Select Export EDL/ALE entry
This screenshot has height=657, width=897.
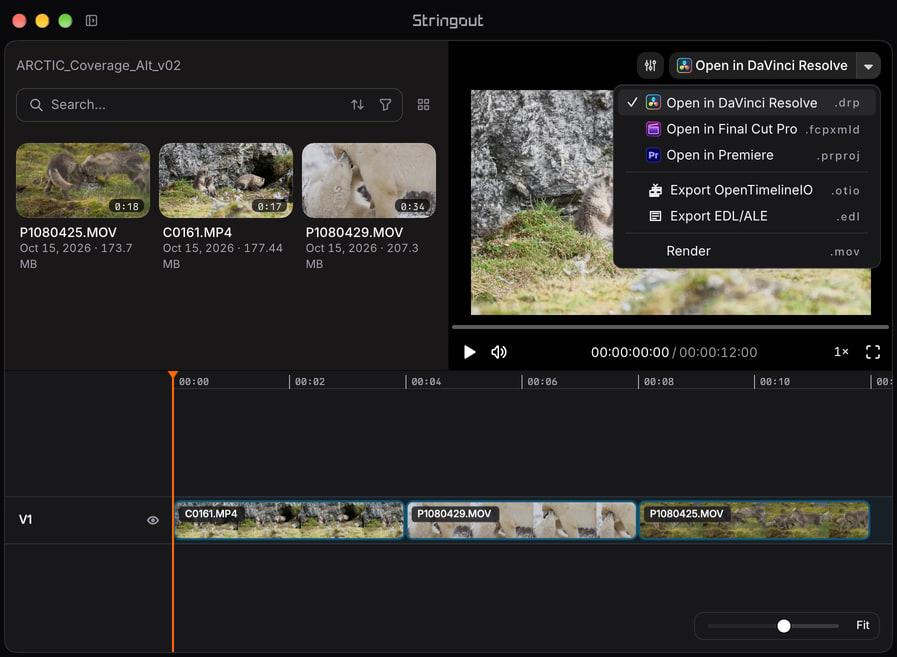tap(746, 216)
